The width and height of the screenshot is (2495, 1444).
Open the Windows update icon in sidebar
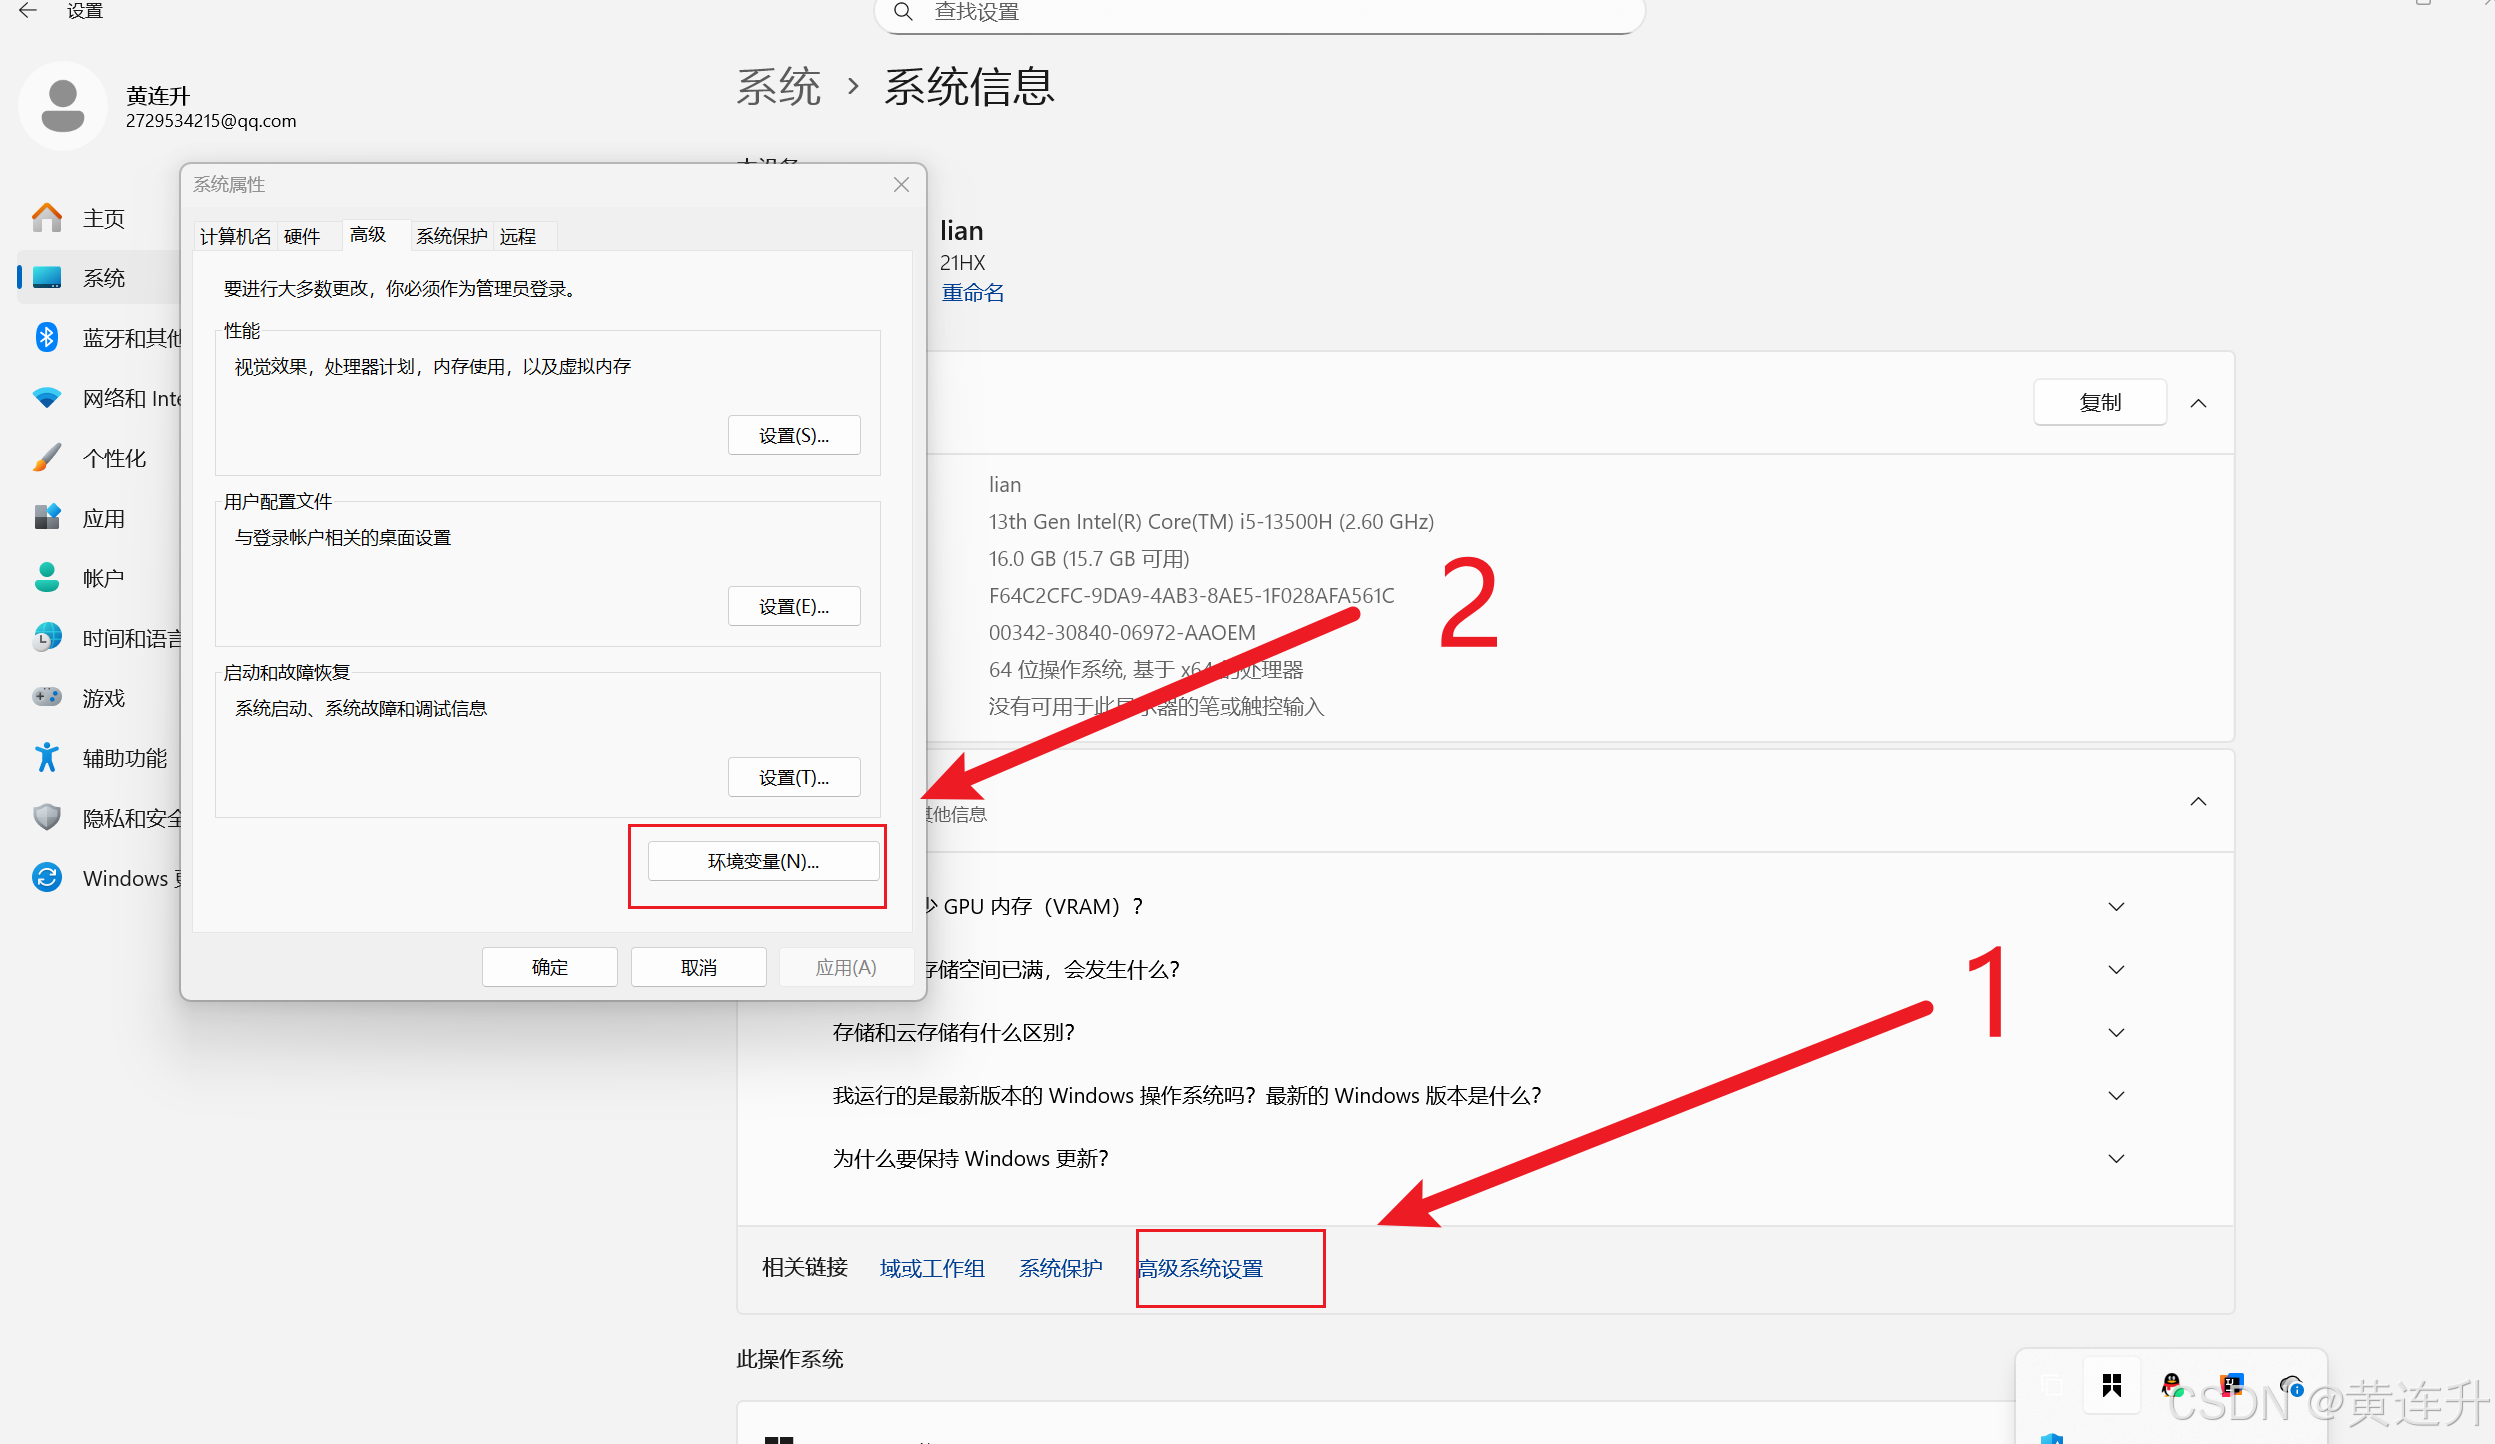[47, 877]
